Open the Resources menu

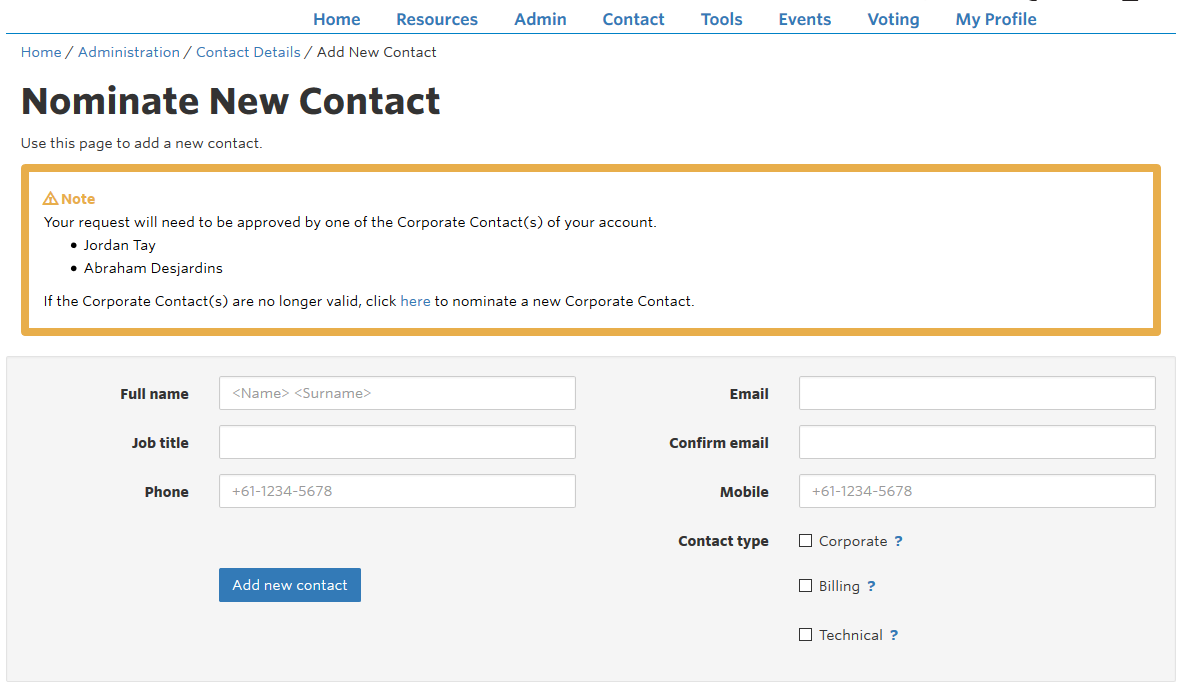[x=436, y=20]
